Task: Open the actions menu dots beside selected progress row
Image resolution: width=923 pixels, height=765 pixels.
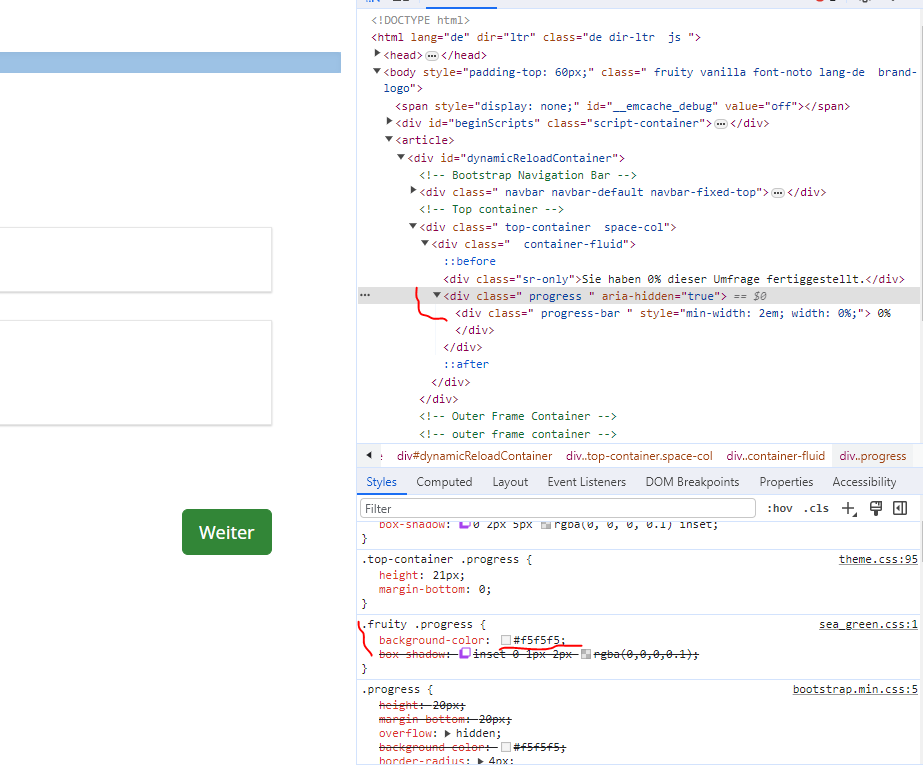Action: (x=366, y=295)
